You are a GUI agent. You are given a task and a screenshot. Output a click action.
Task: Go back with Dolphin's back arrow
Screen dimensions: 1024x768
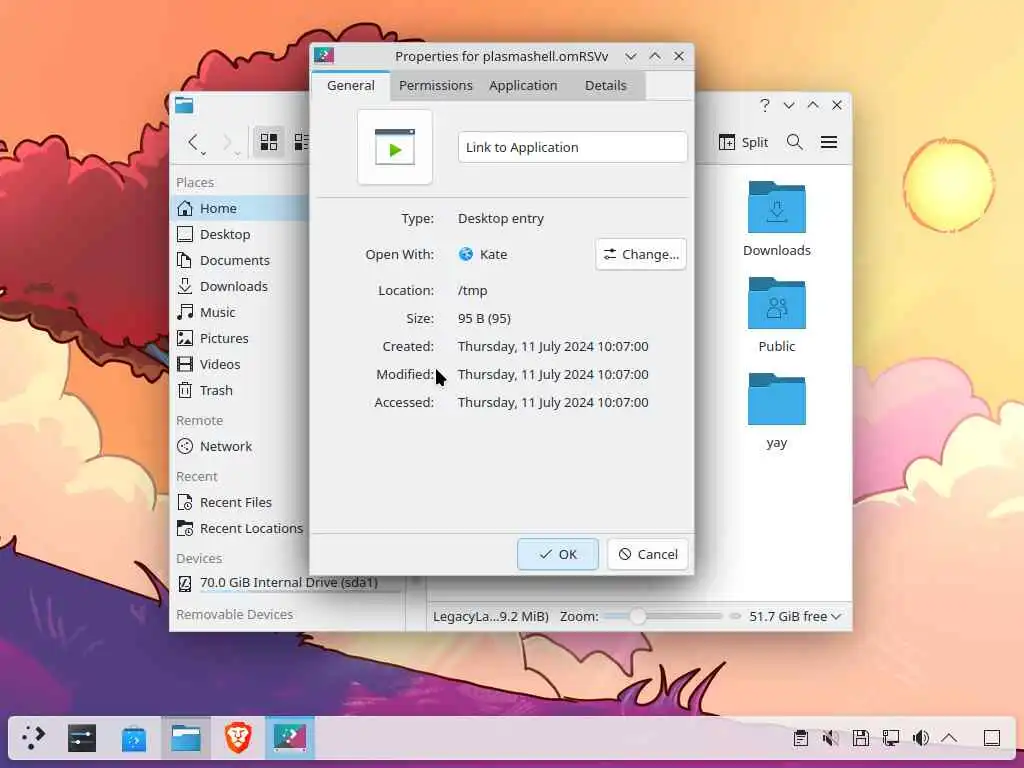point(193,142)
